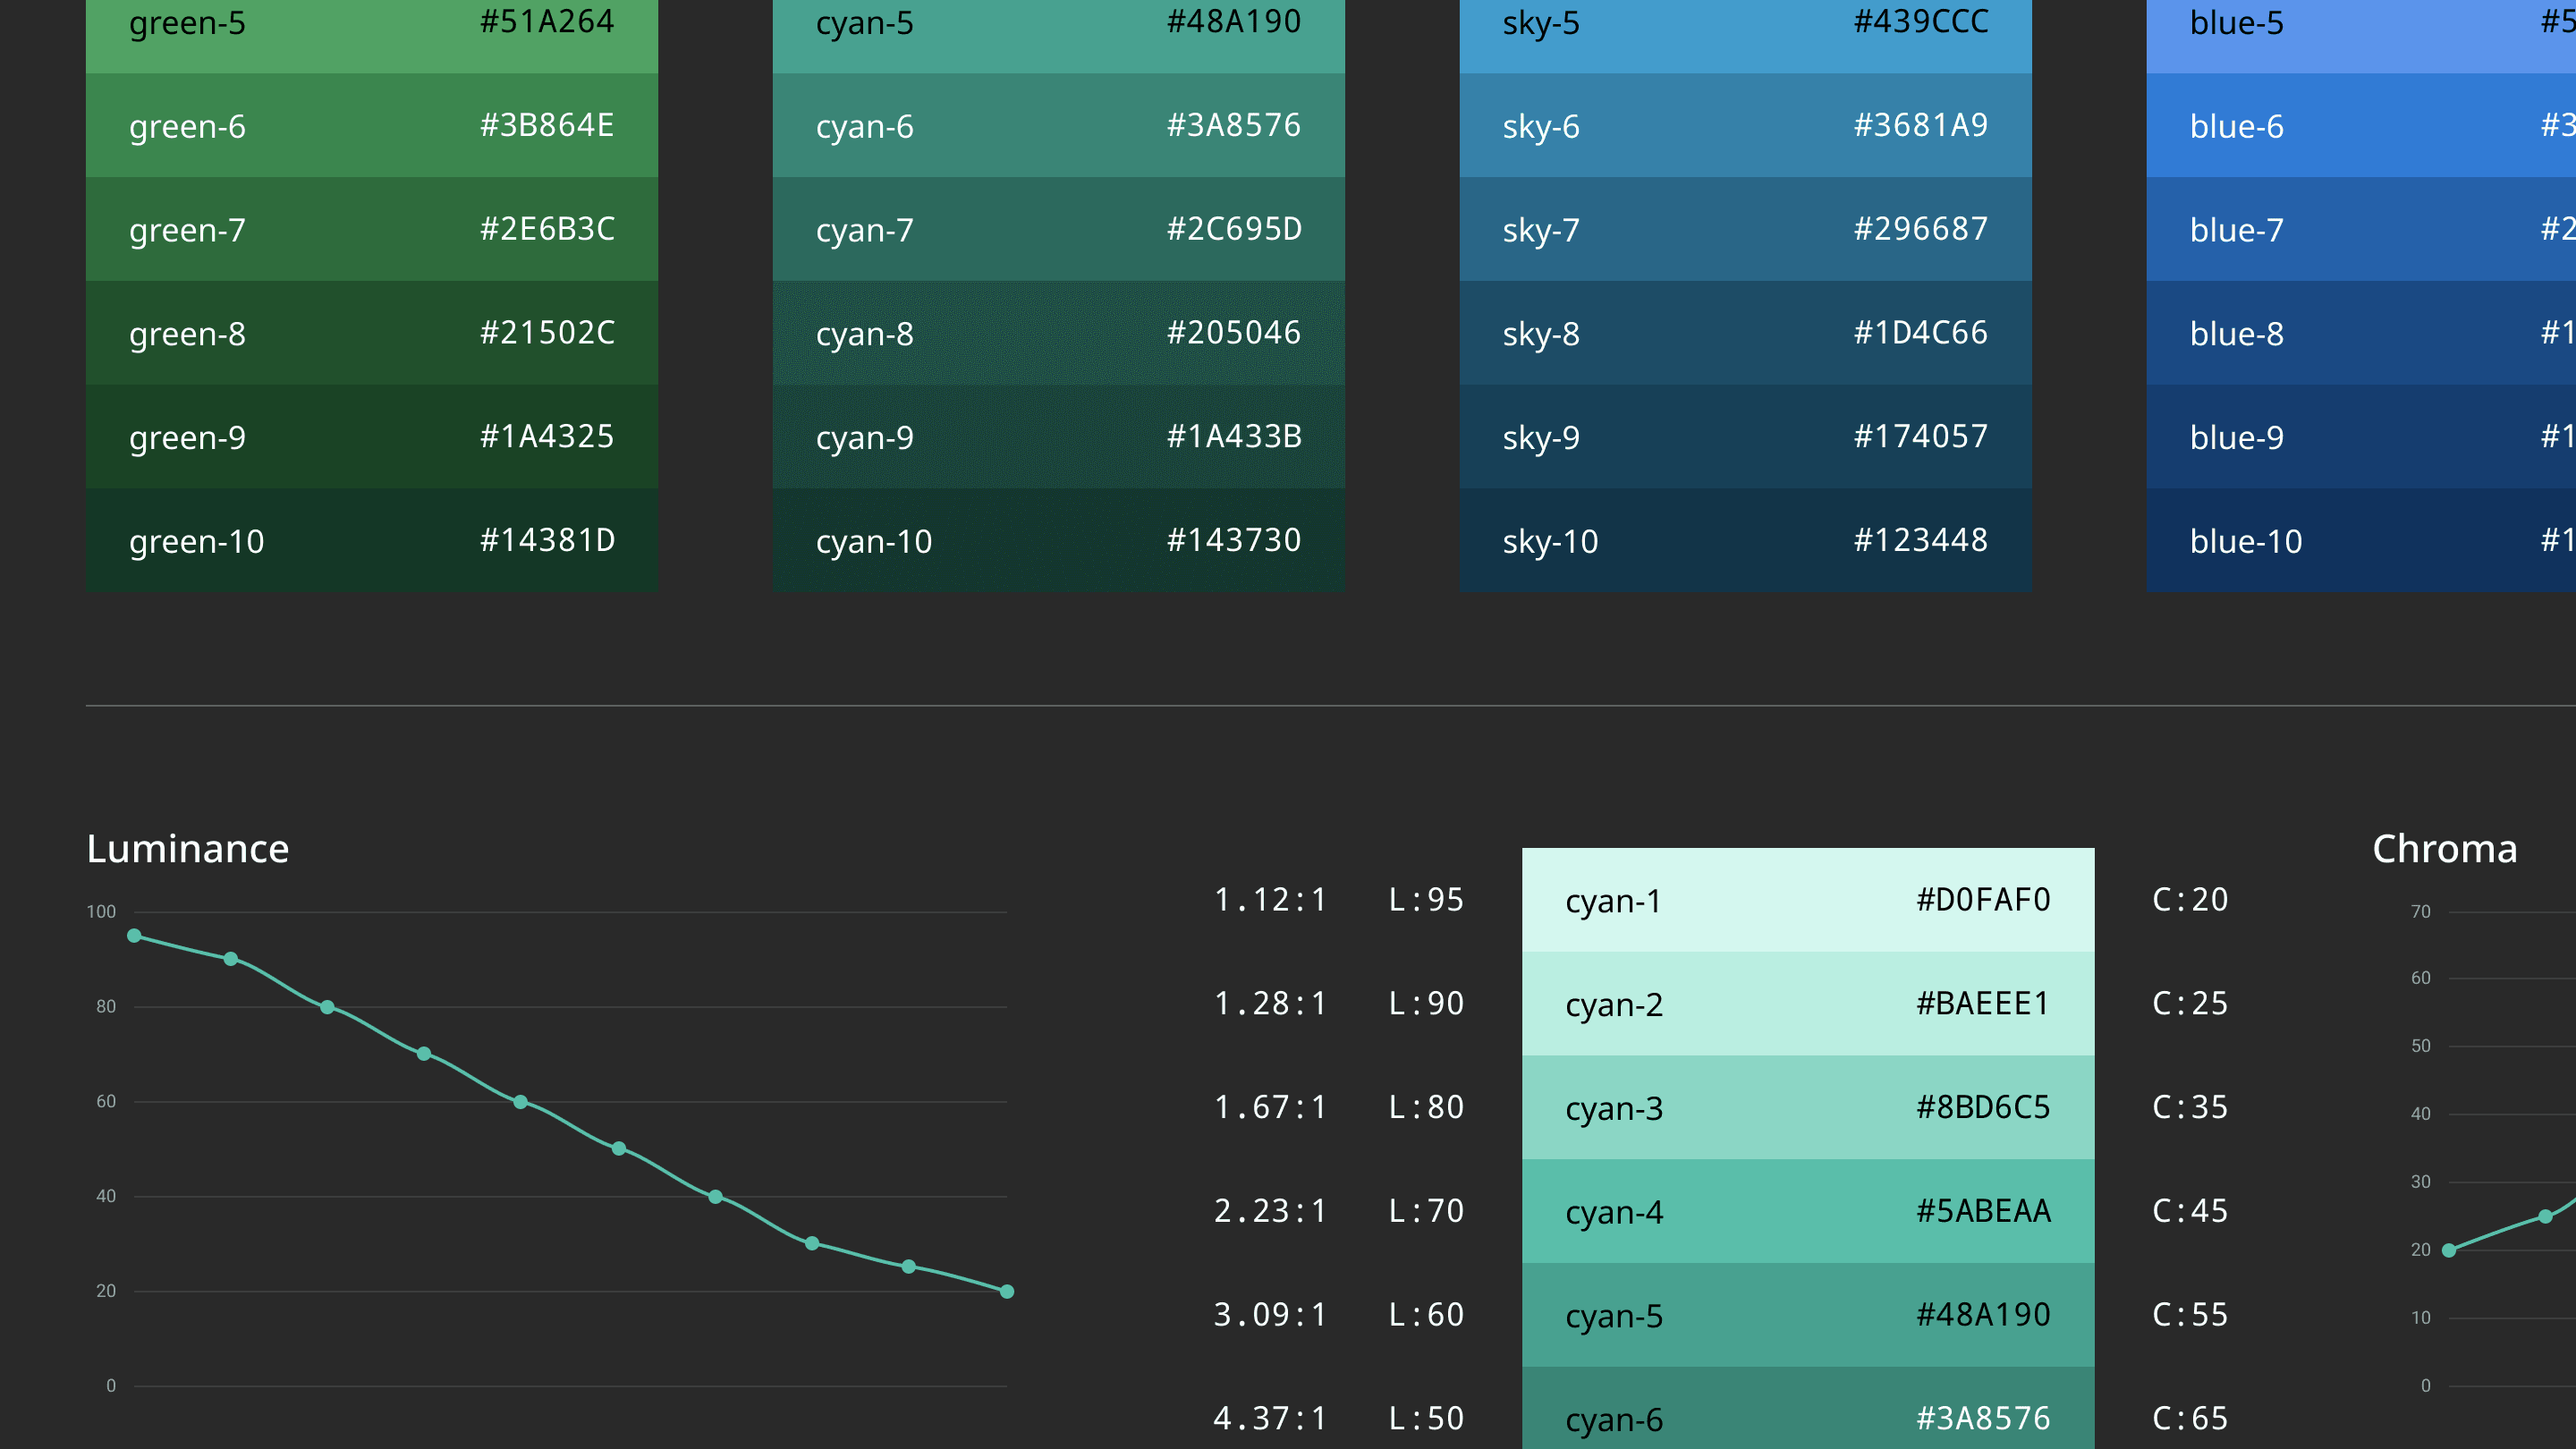Click first point on Chroma curve
The width and height of the screenshot is (2576, 1449).
click(2449, 1250)
